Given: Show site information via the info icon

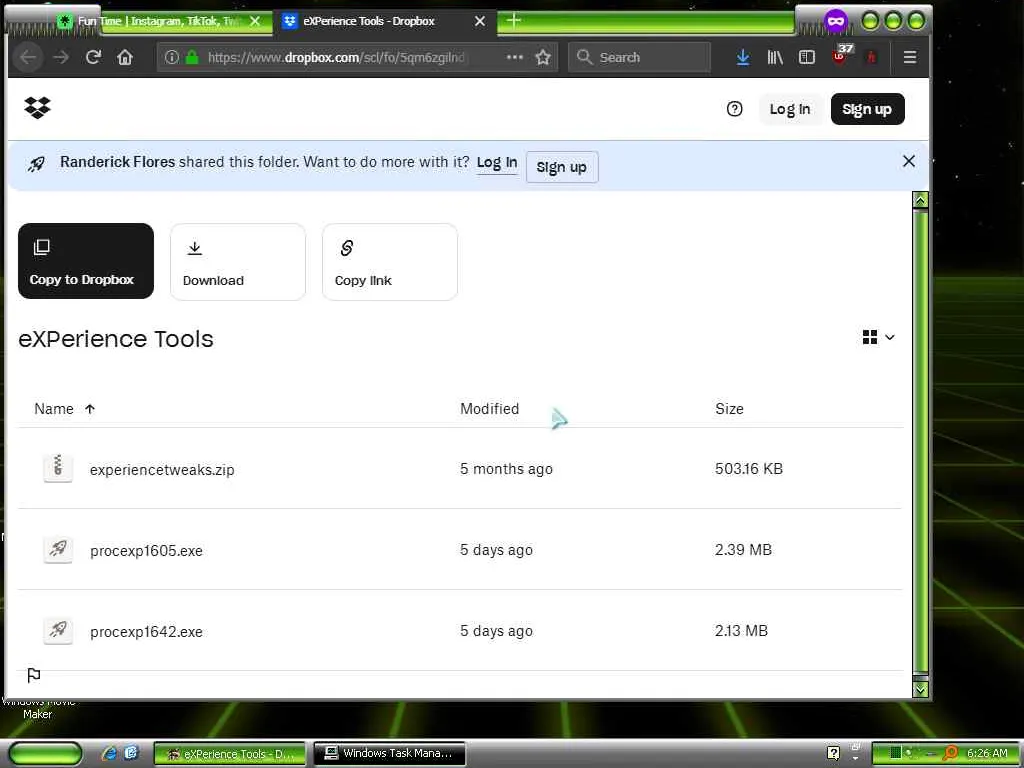Looking at the screenshot, I should (x=171, y=57).
